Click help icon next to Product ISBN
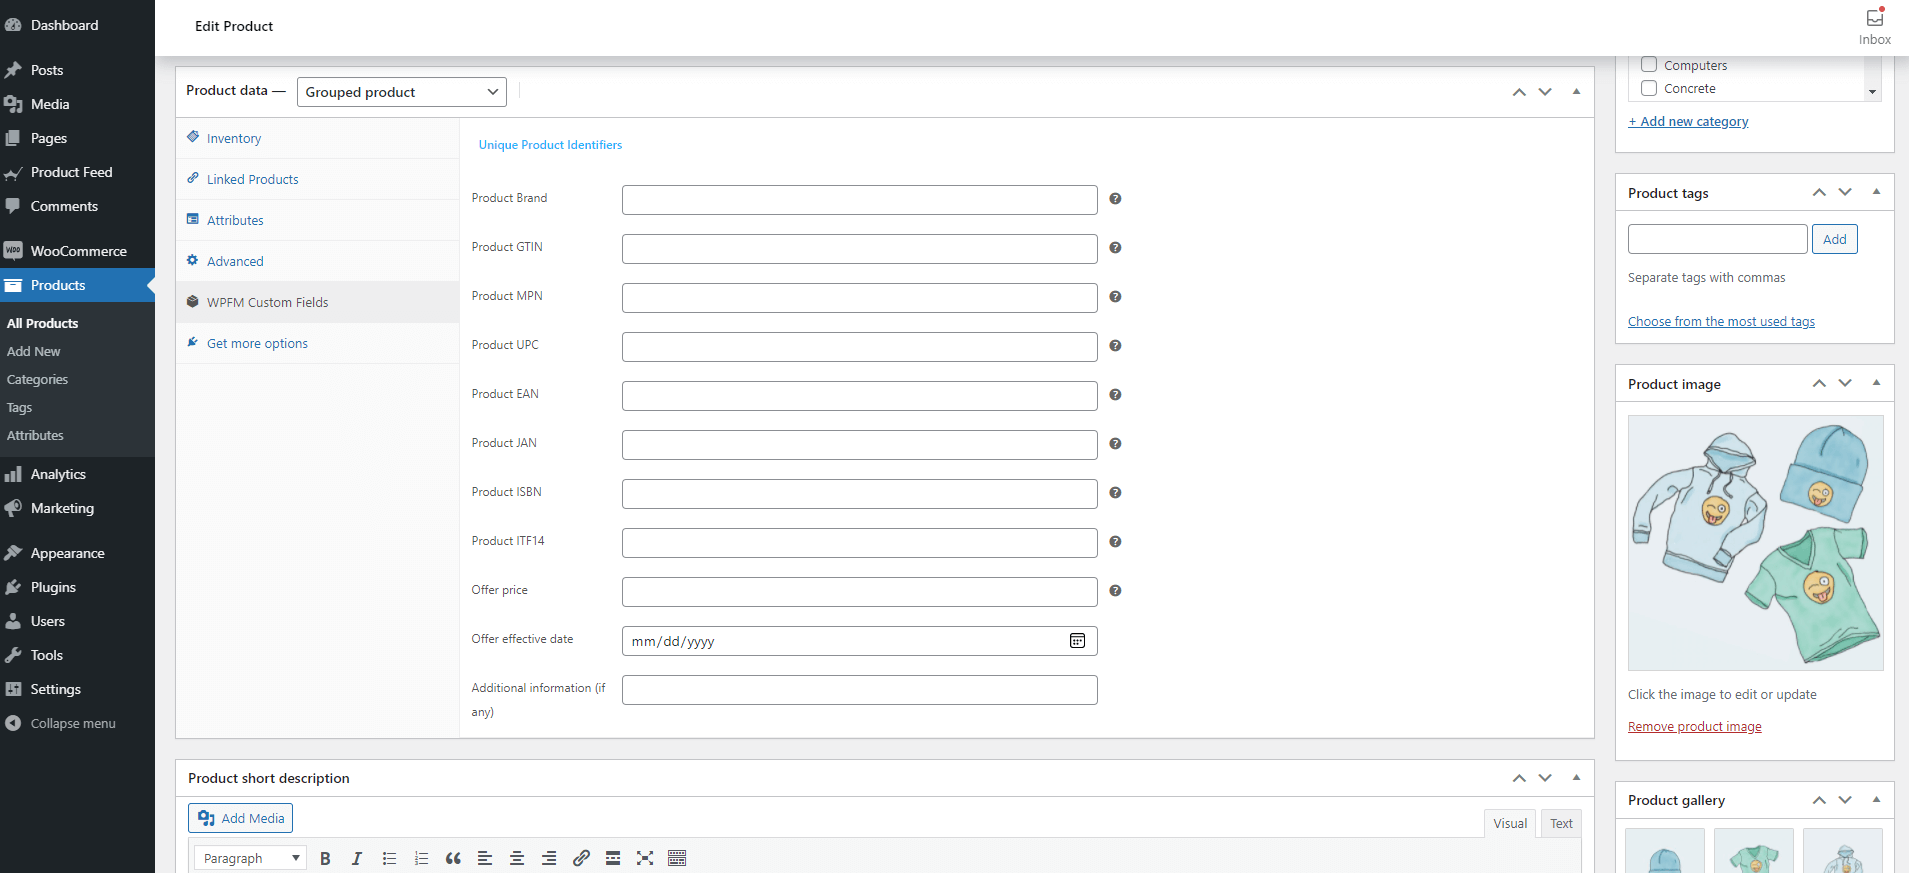The height and width of the screenshot is (873, 1909). tap(1115, 493)
